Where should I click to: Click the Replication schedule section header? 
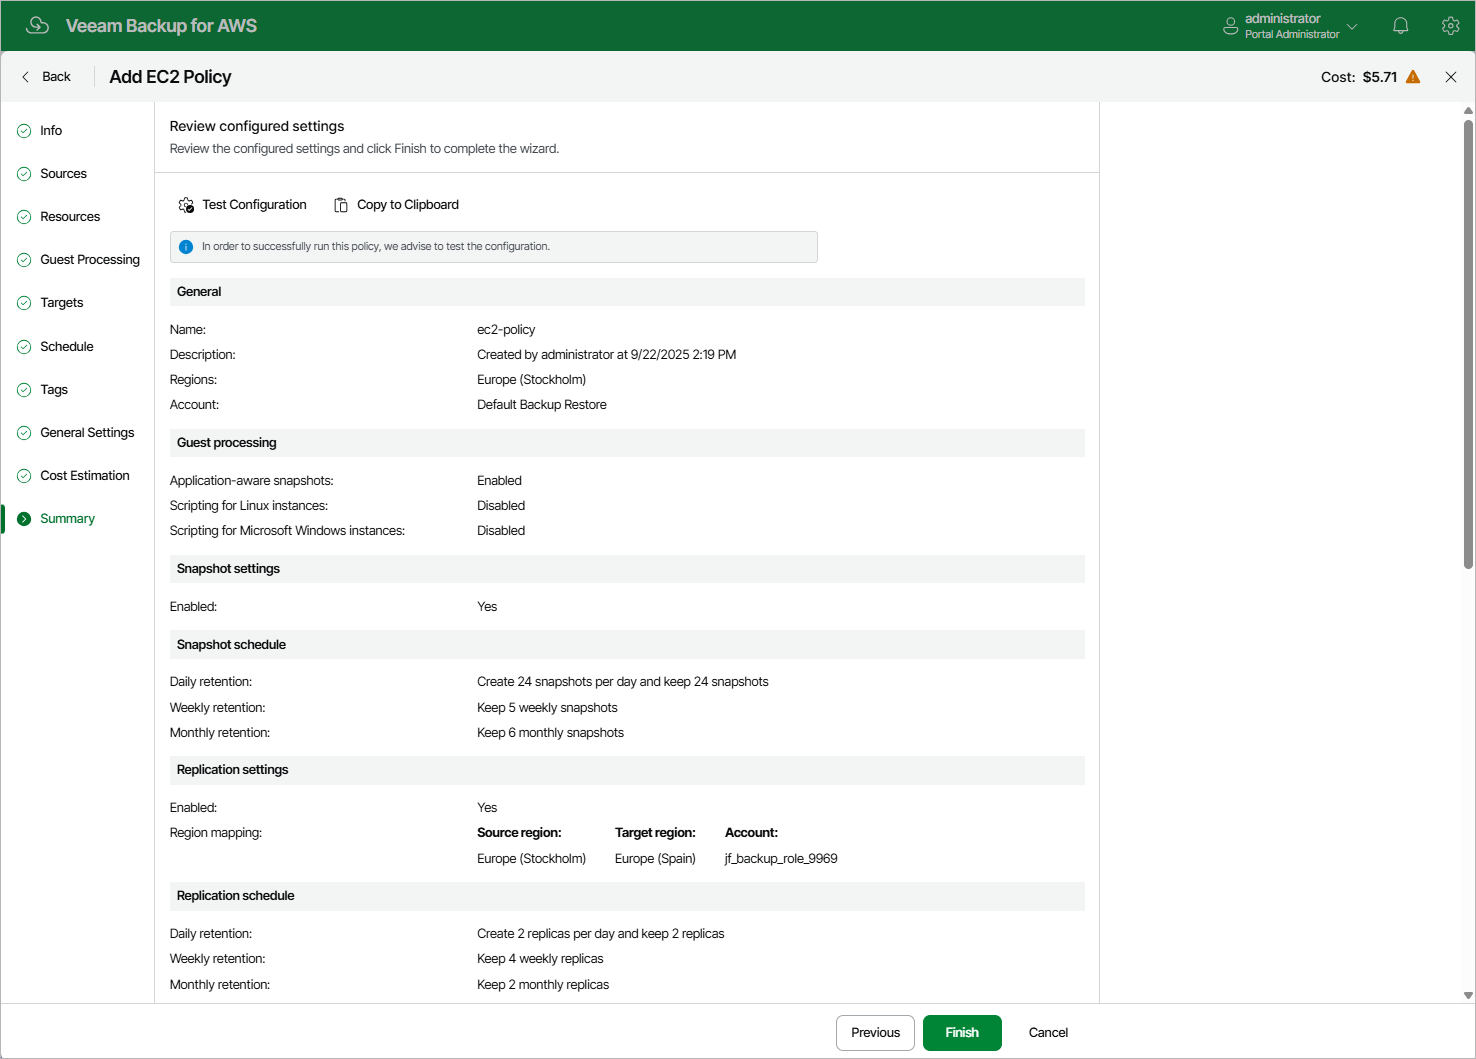[627, 896]
